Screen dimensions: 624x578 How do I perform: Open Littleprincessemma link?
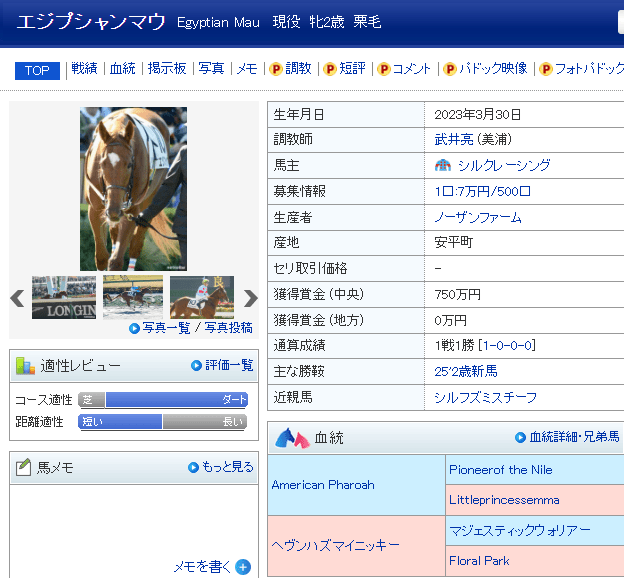pos(504,500)
